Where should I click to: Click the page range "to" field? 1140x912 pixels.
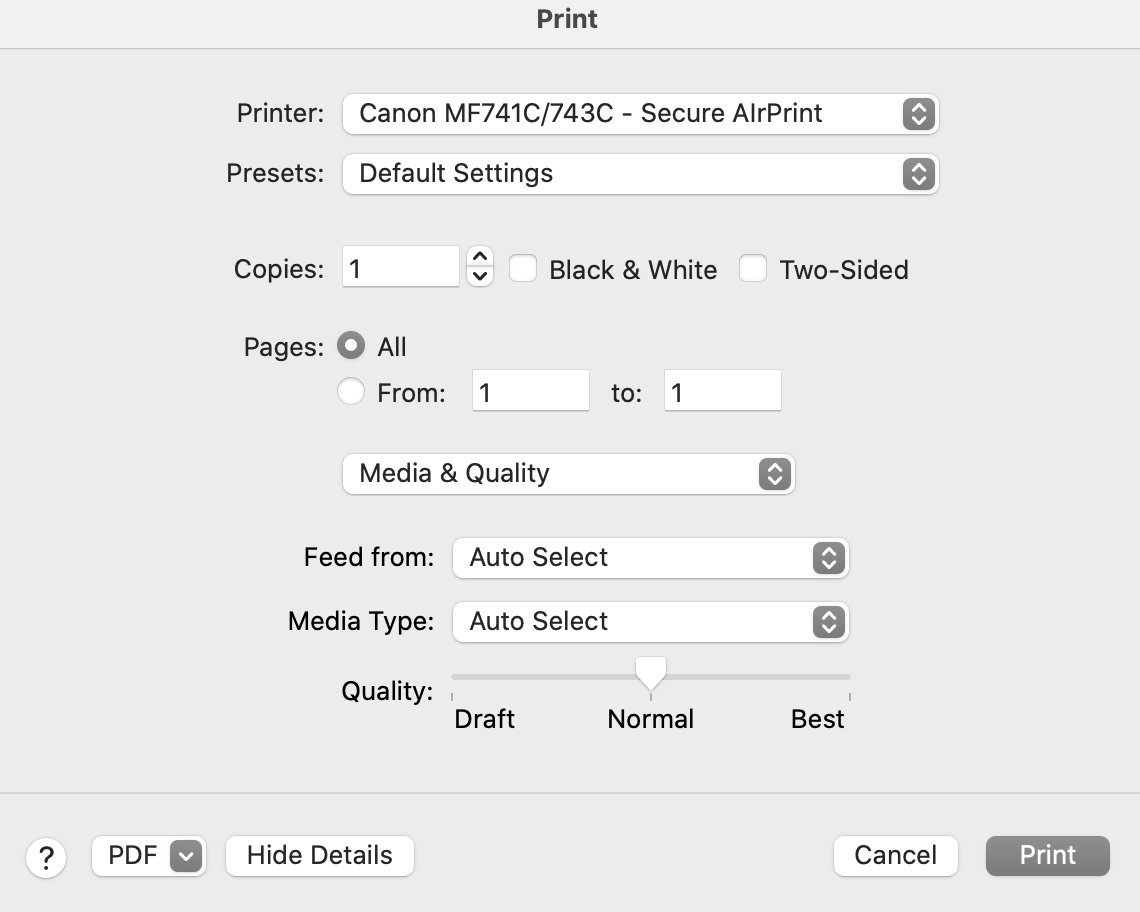click(x=722, y=392)
